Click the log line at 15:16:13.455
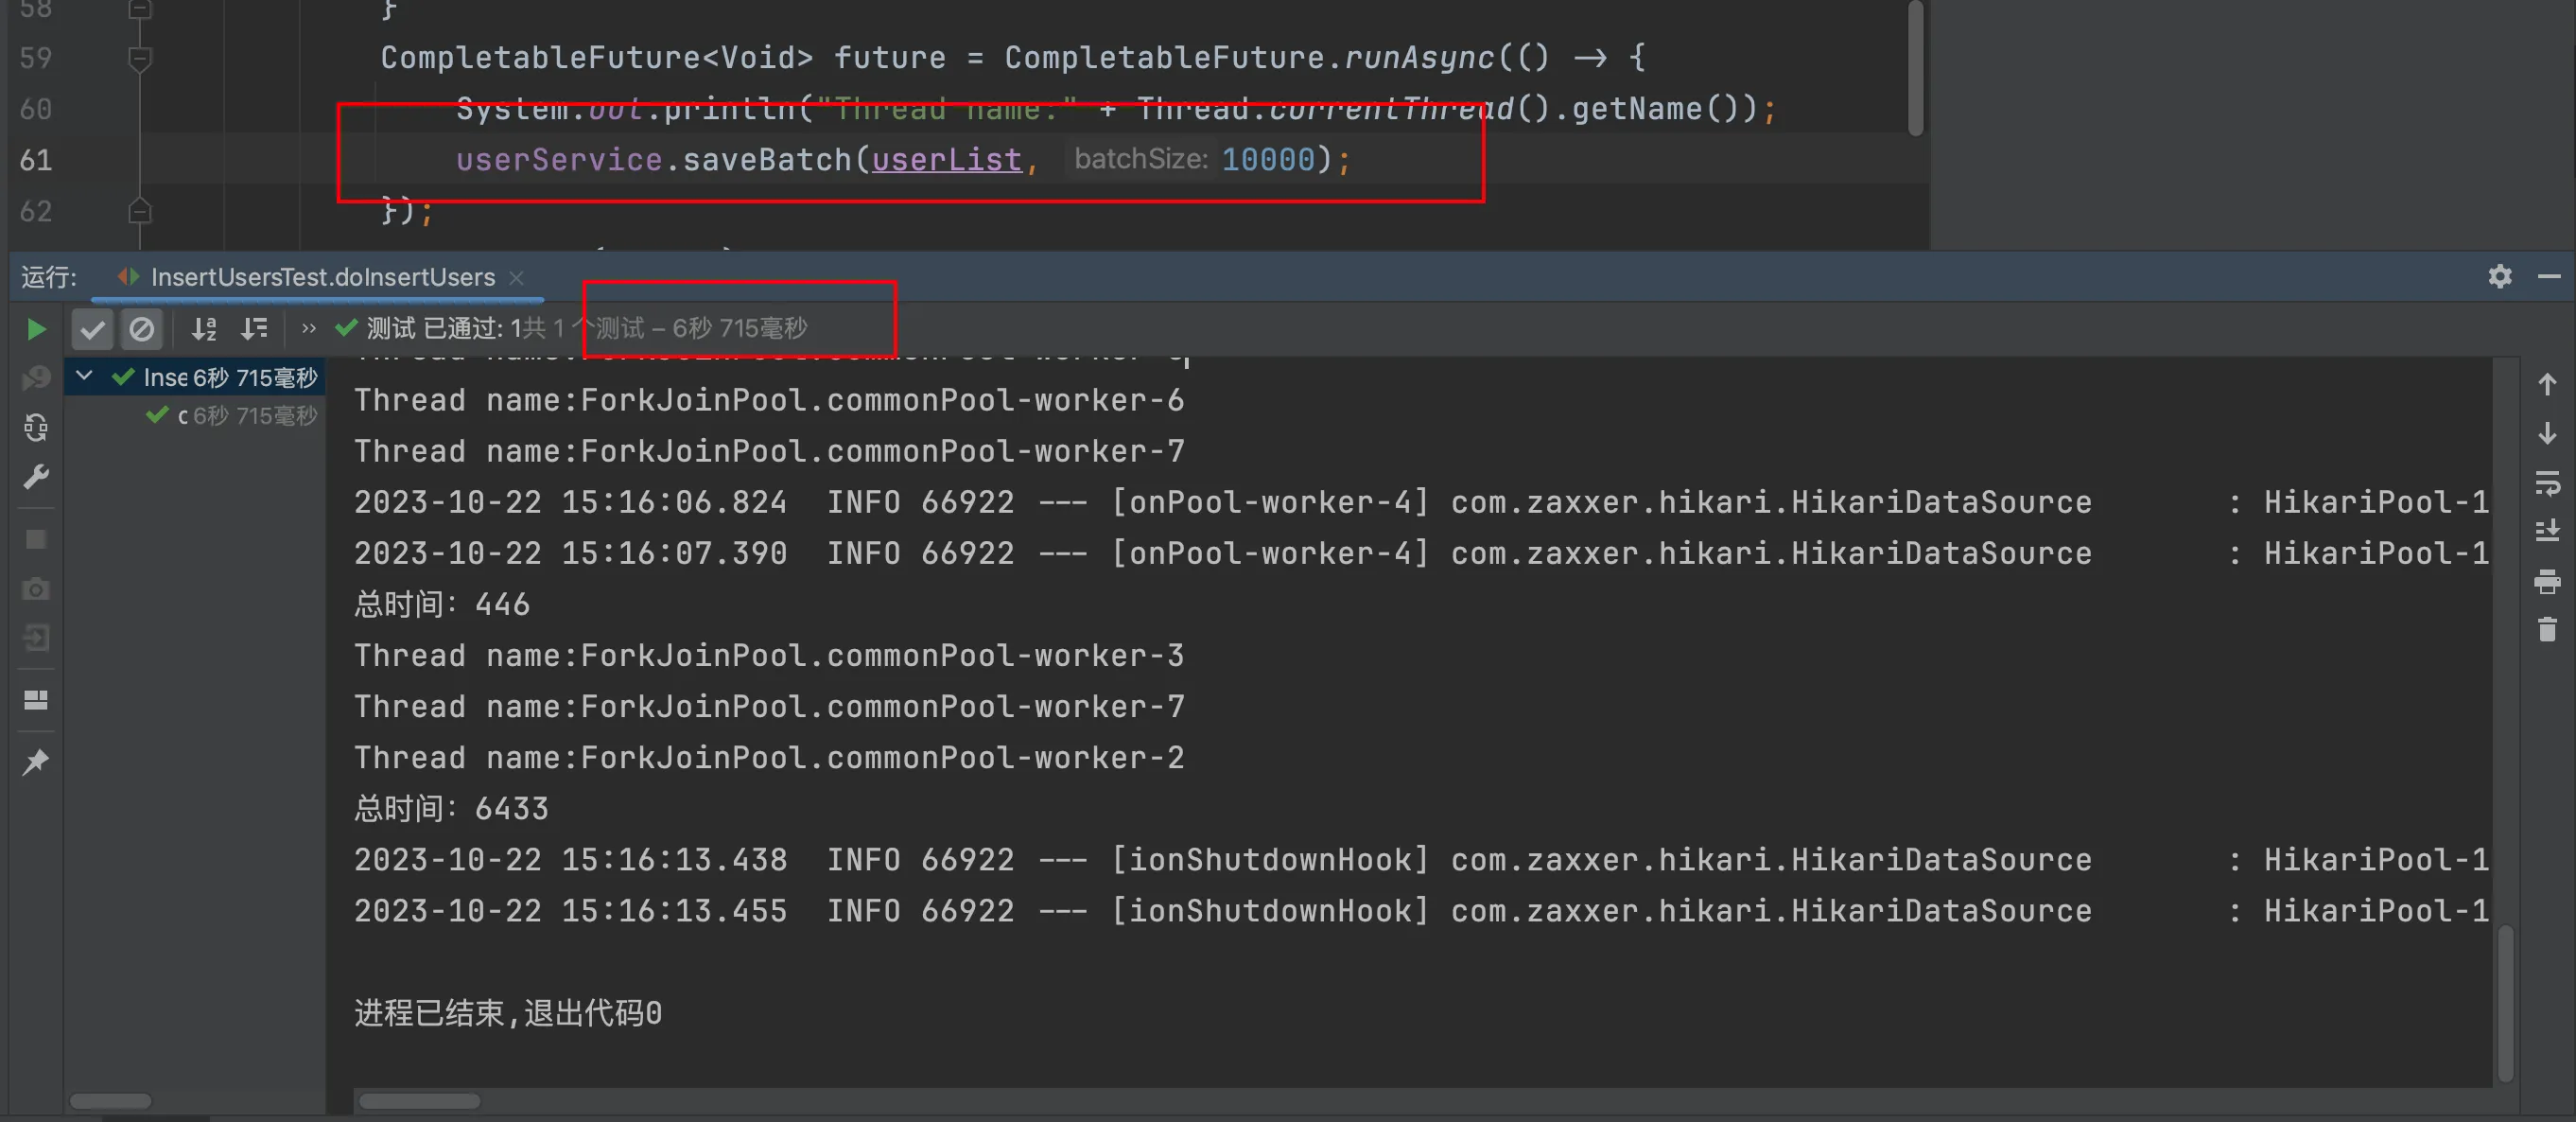The width and height of the screenshot is (2576, 1122). click(1421, 911)
